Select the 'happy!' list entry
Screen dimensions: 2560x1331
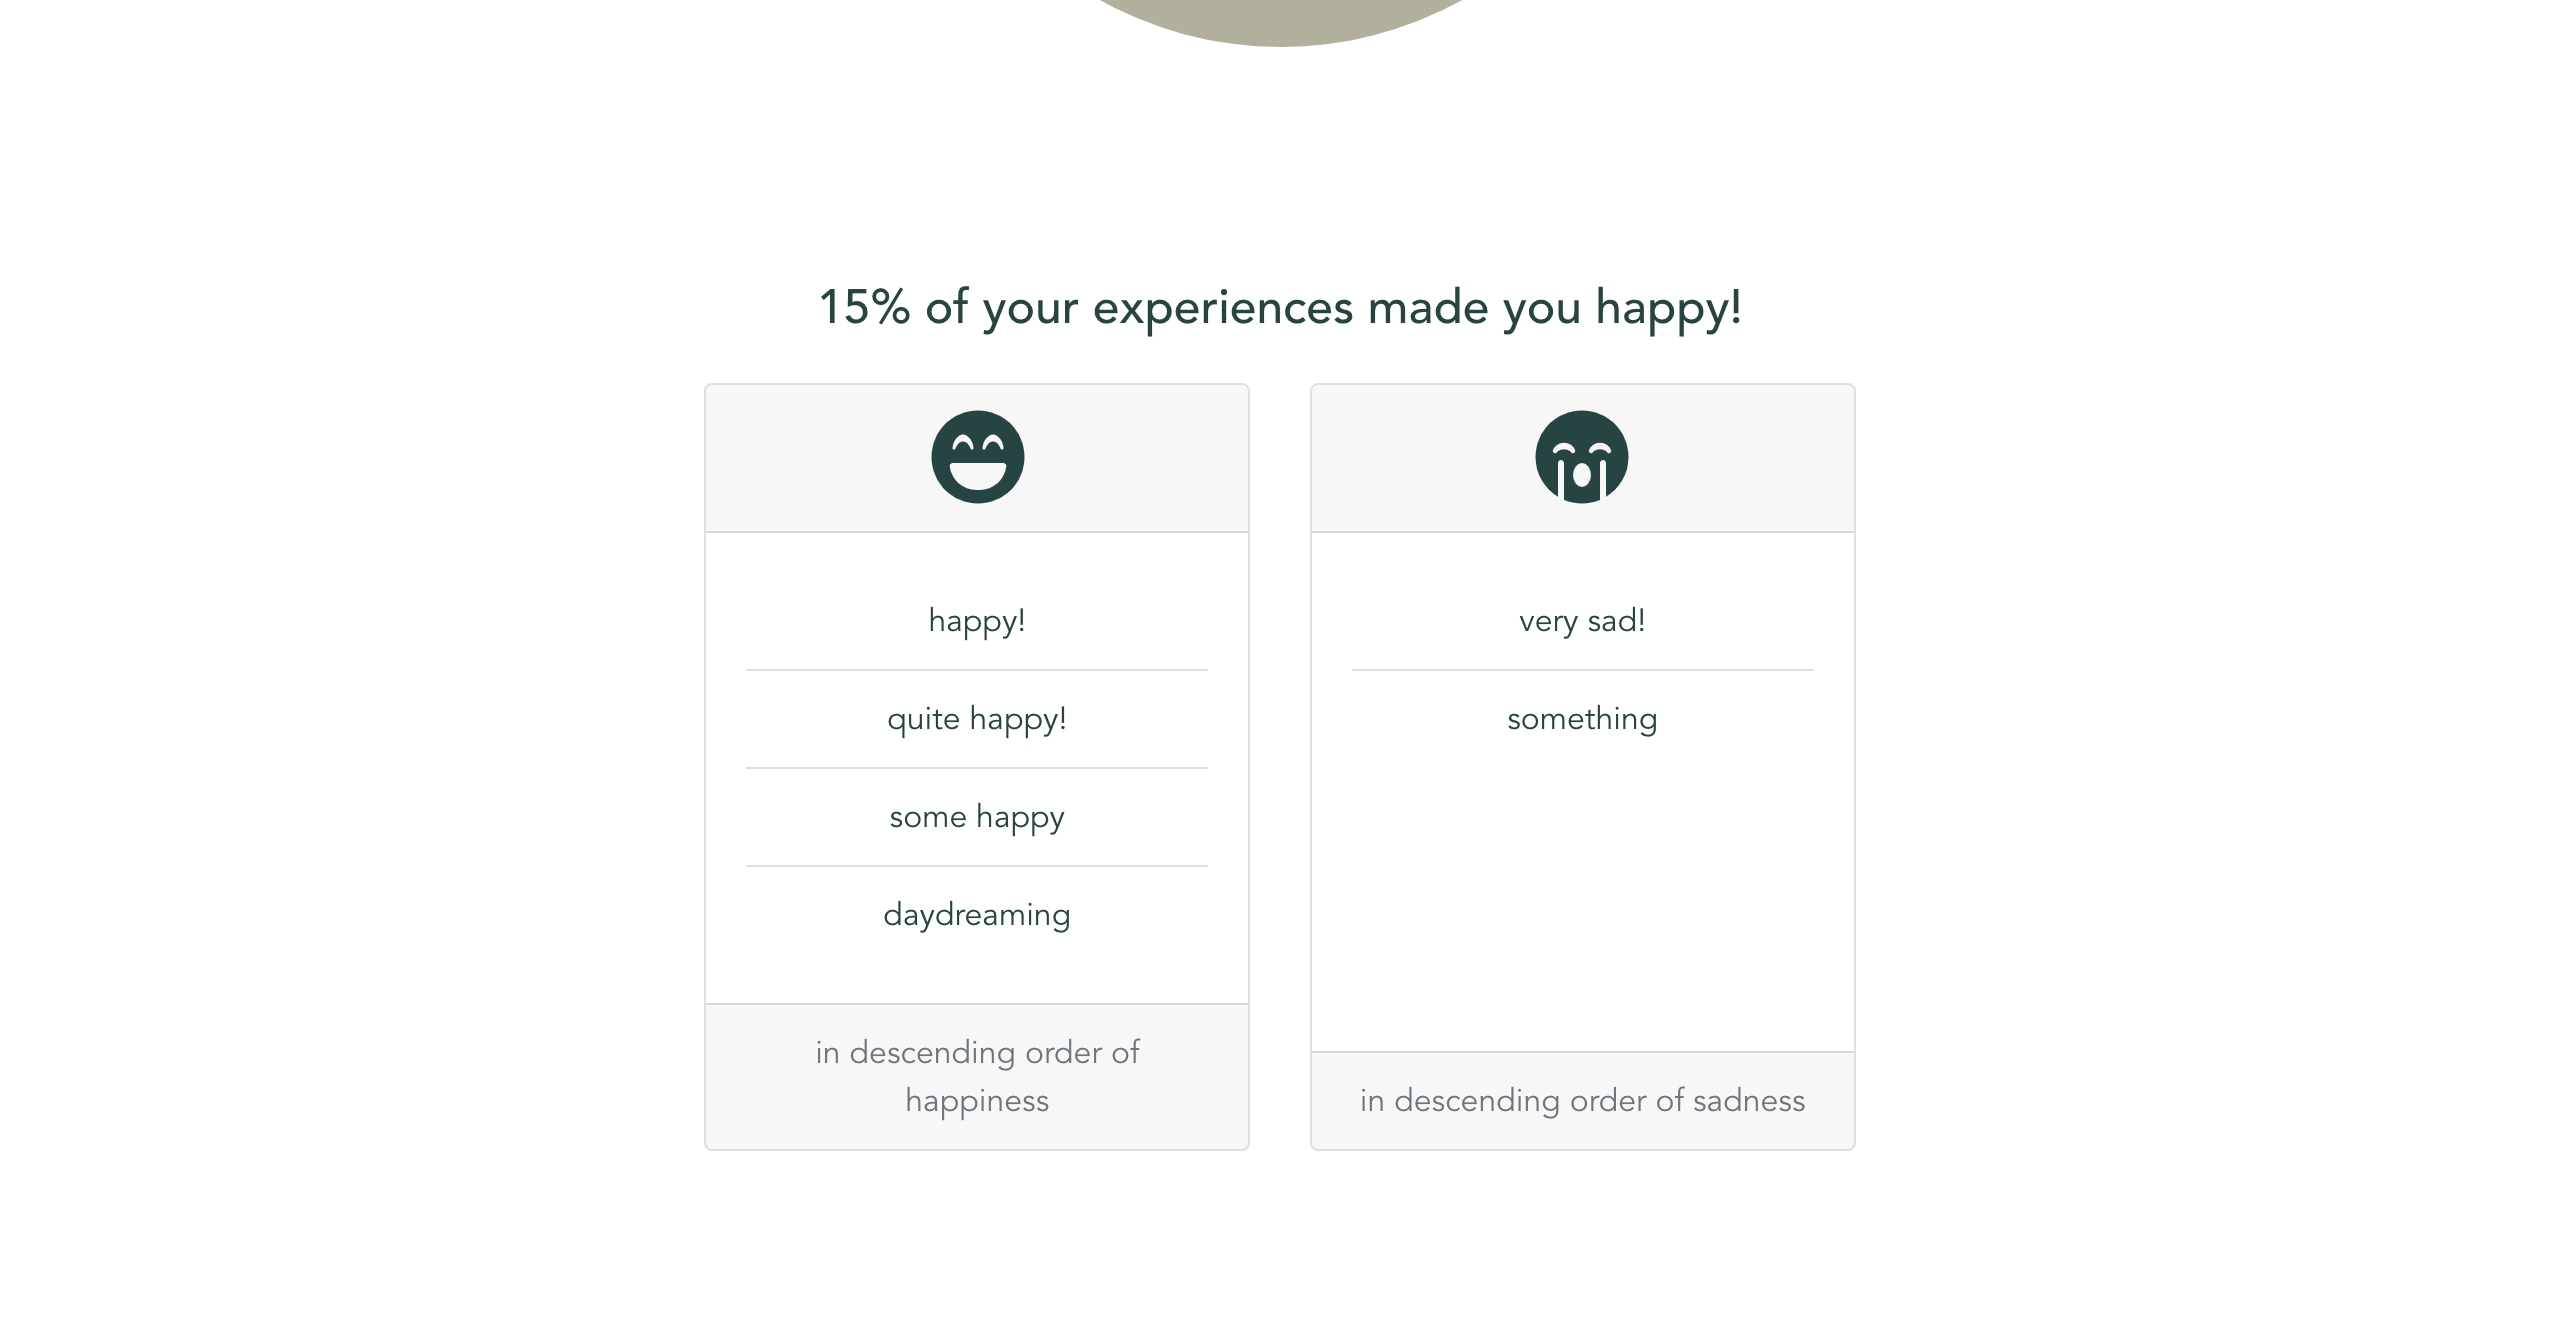point(977,621)
